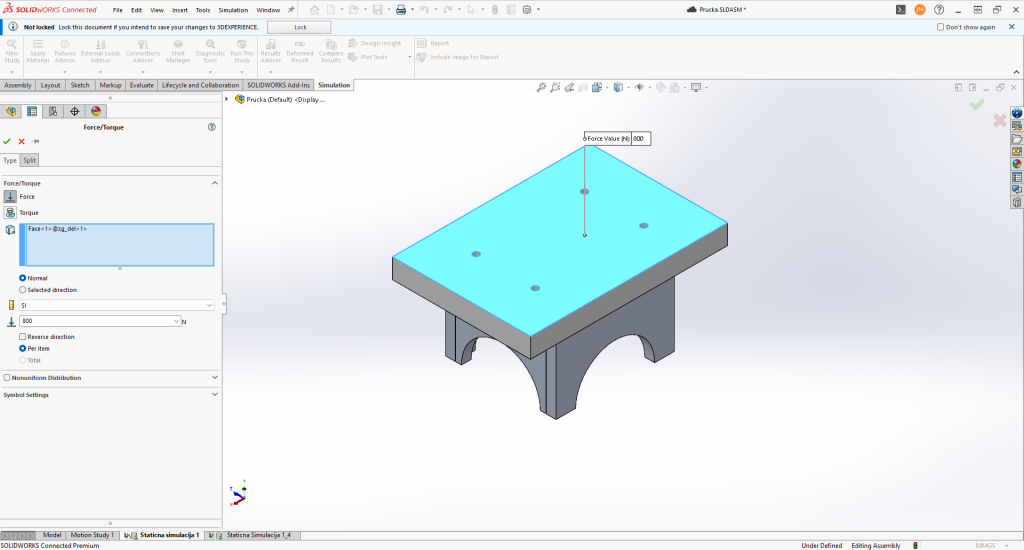The image size is (1024, 550).
Task: Open user profile orange avatar
Action: [x=920, y=10]
